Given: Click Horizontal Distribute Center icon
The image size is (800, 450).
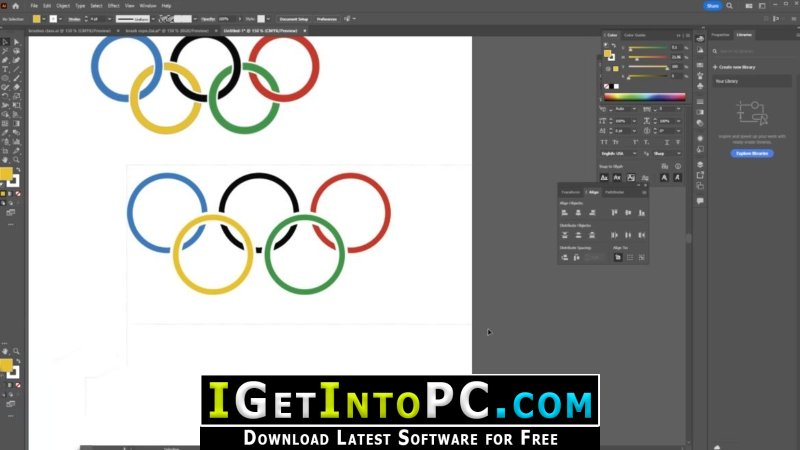Looking at the screenshot, I should (x=628, y=235).
